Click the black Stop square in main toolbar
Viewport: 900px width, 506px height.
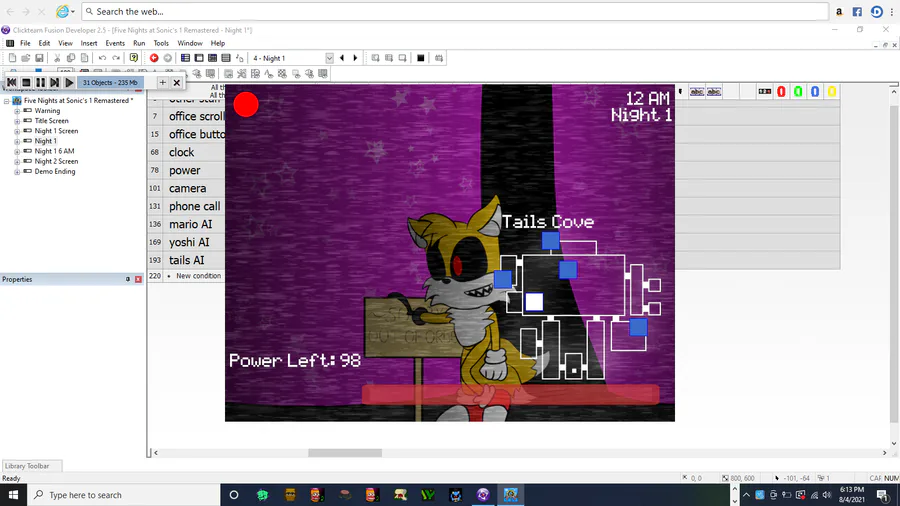tap(421, 58)
